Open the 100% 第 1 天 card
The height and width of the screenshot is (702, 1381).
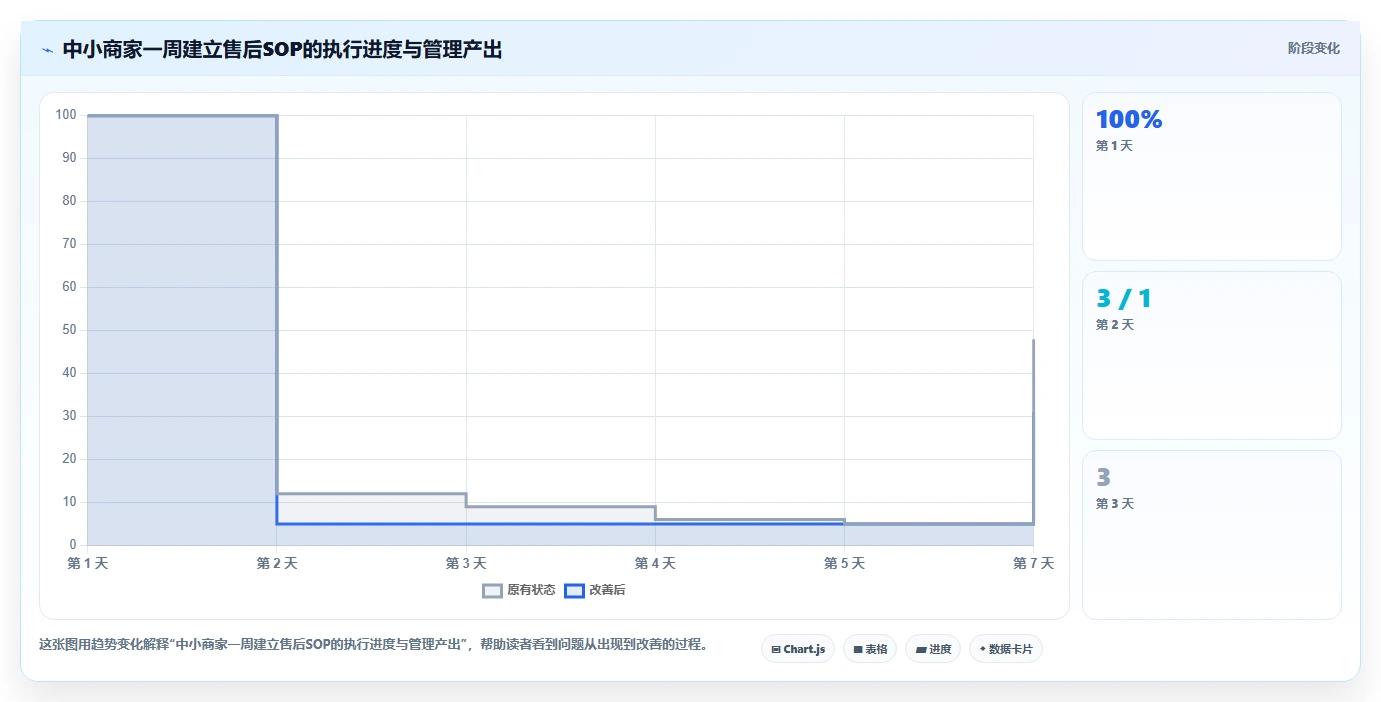tap(1212, 176)
